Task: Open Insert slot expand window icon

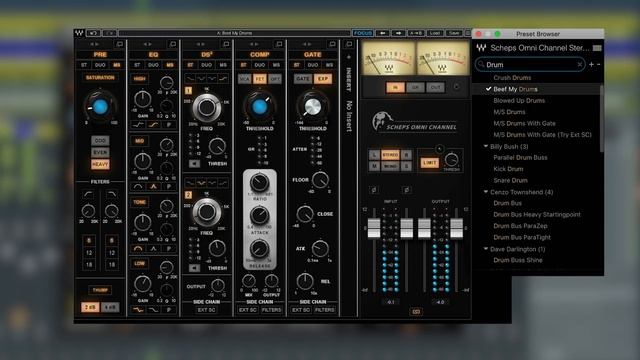Action: tap(349, 44)
